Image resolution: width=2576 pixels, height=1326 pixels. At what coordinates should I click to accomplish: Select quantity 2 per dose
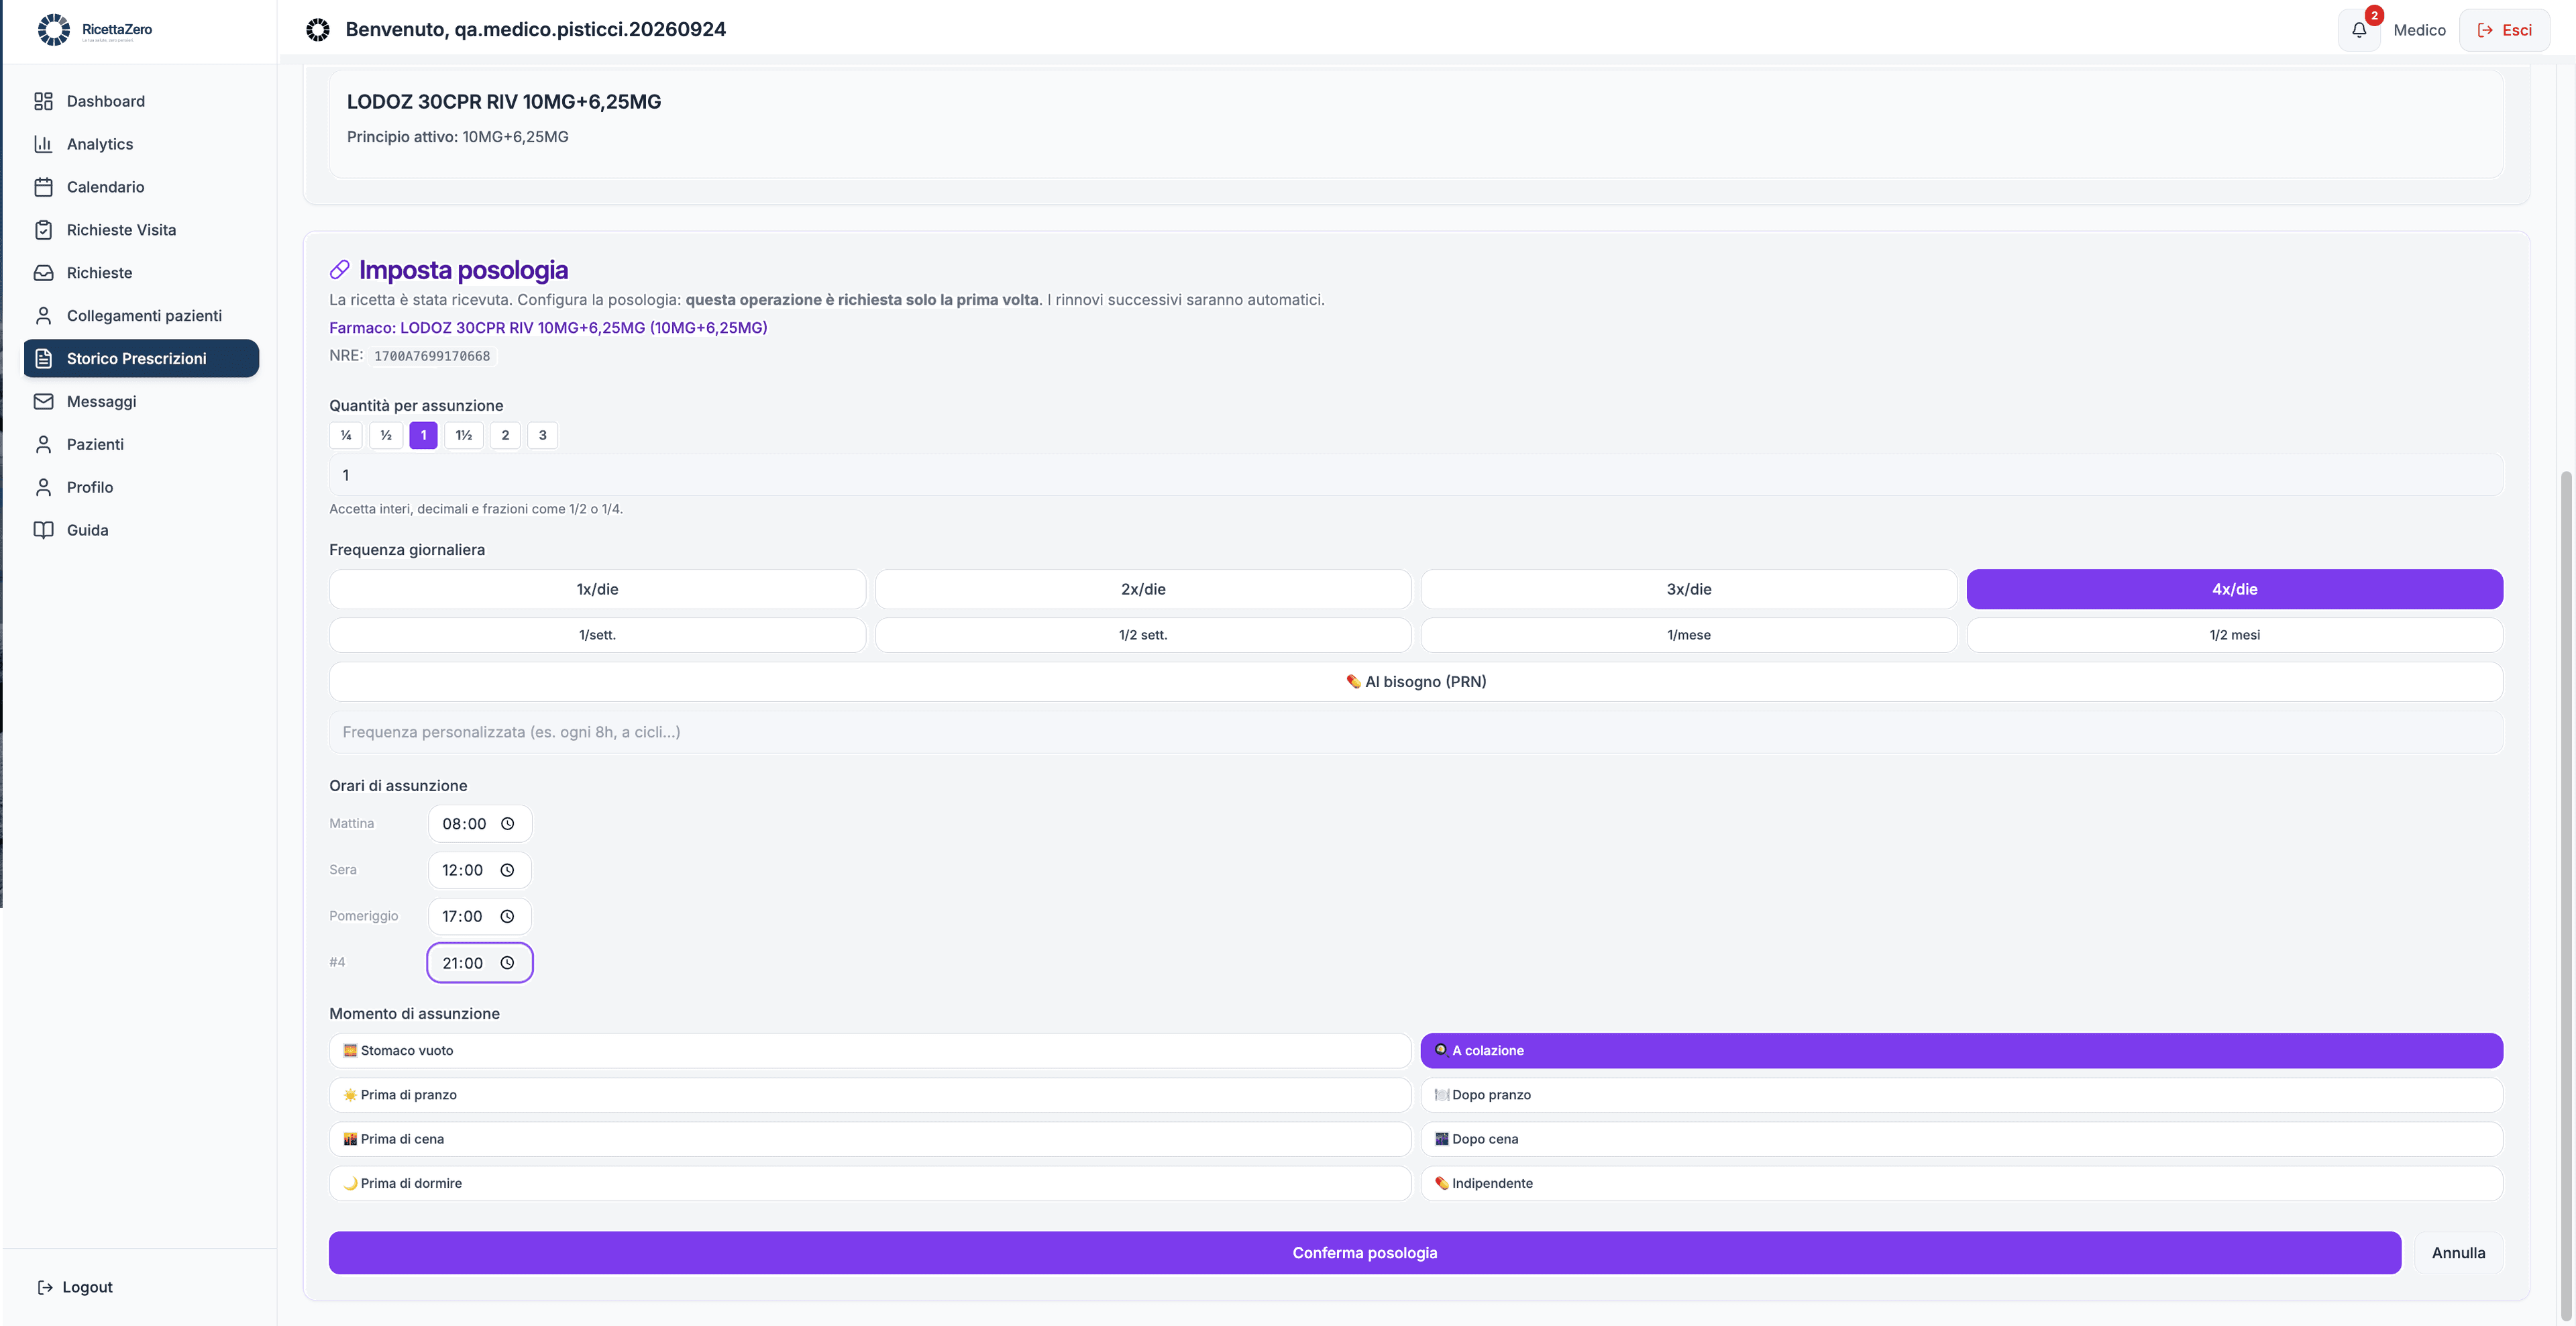pyautogui.click(x=505, y=435)
